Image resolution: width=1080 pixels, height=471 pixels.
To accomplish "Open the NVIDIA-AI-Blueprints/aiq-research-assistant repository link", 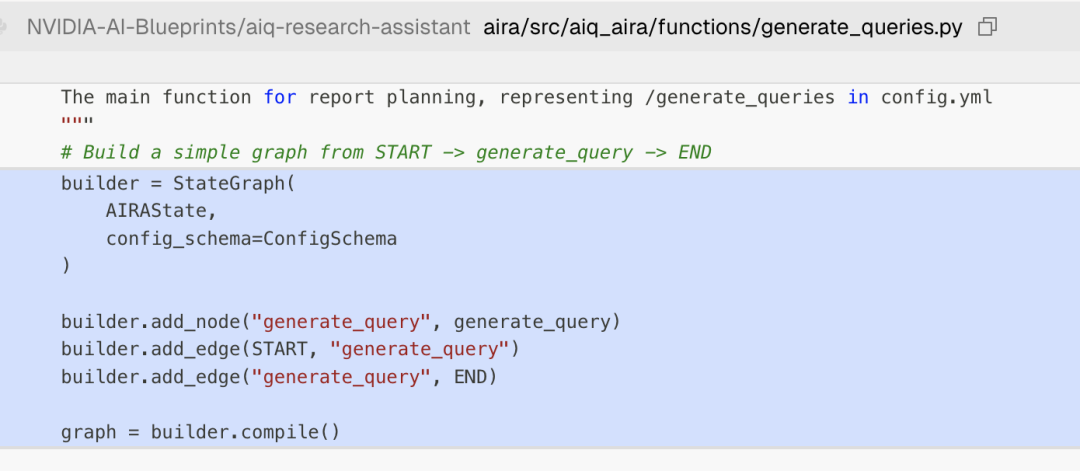I will click(248, 27).
